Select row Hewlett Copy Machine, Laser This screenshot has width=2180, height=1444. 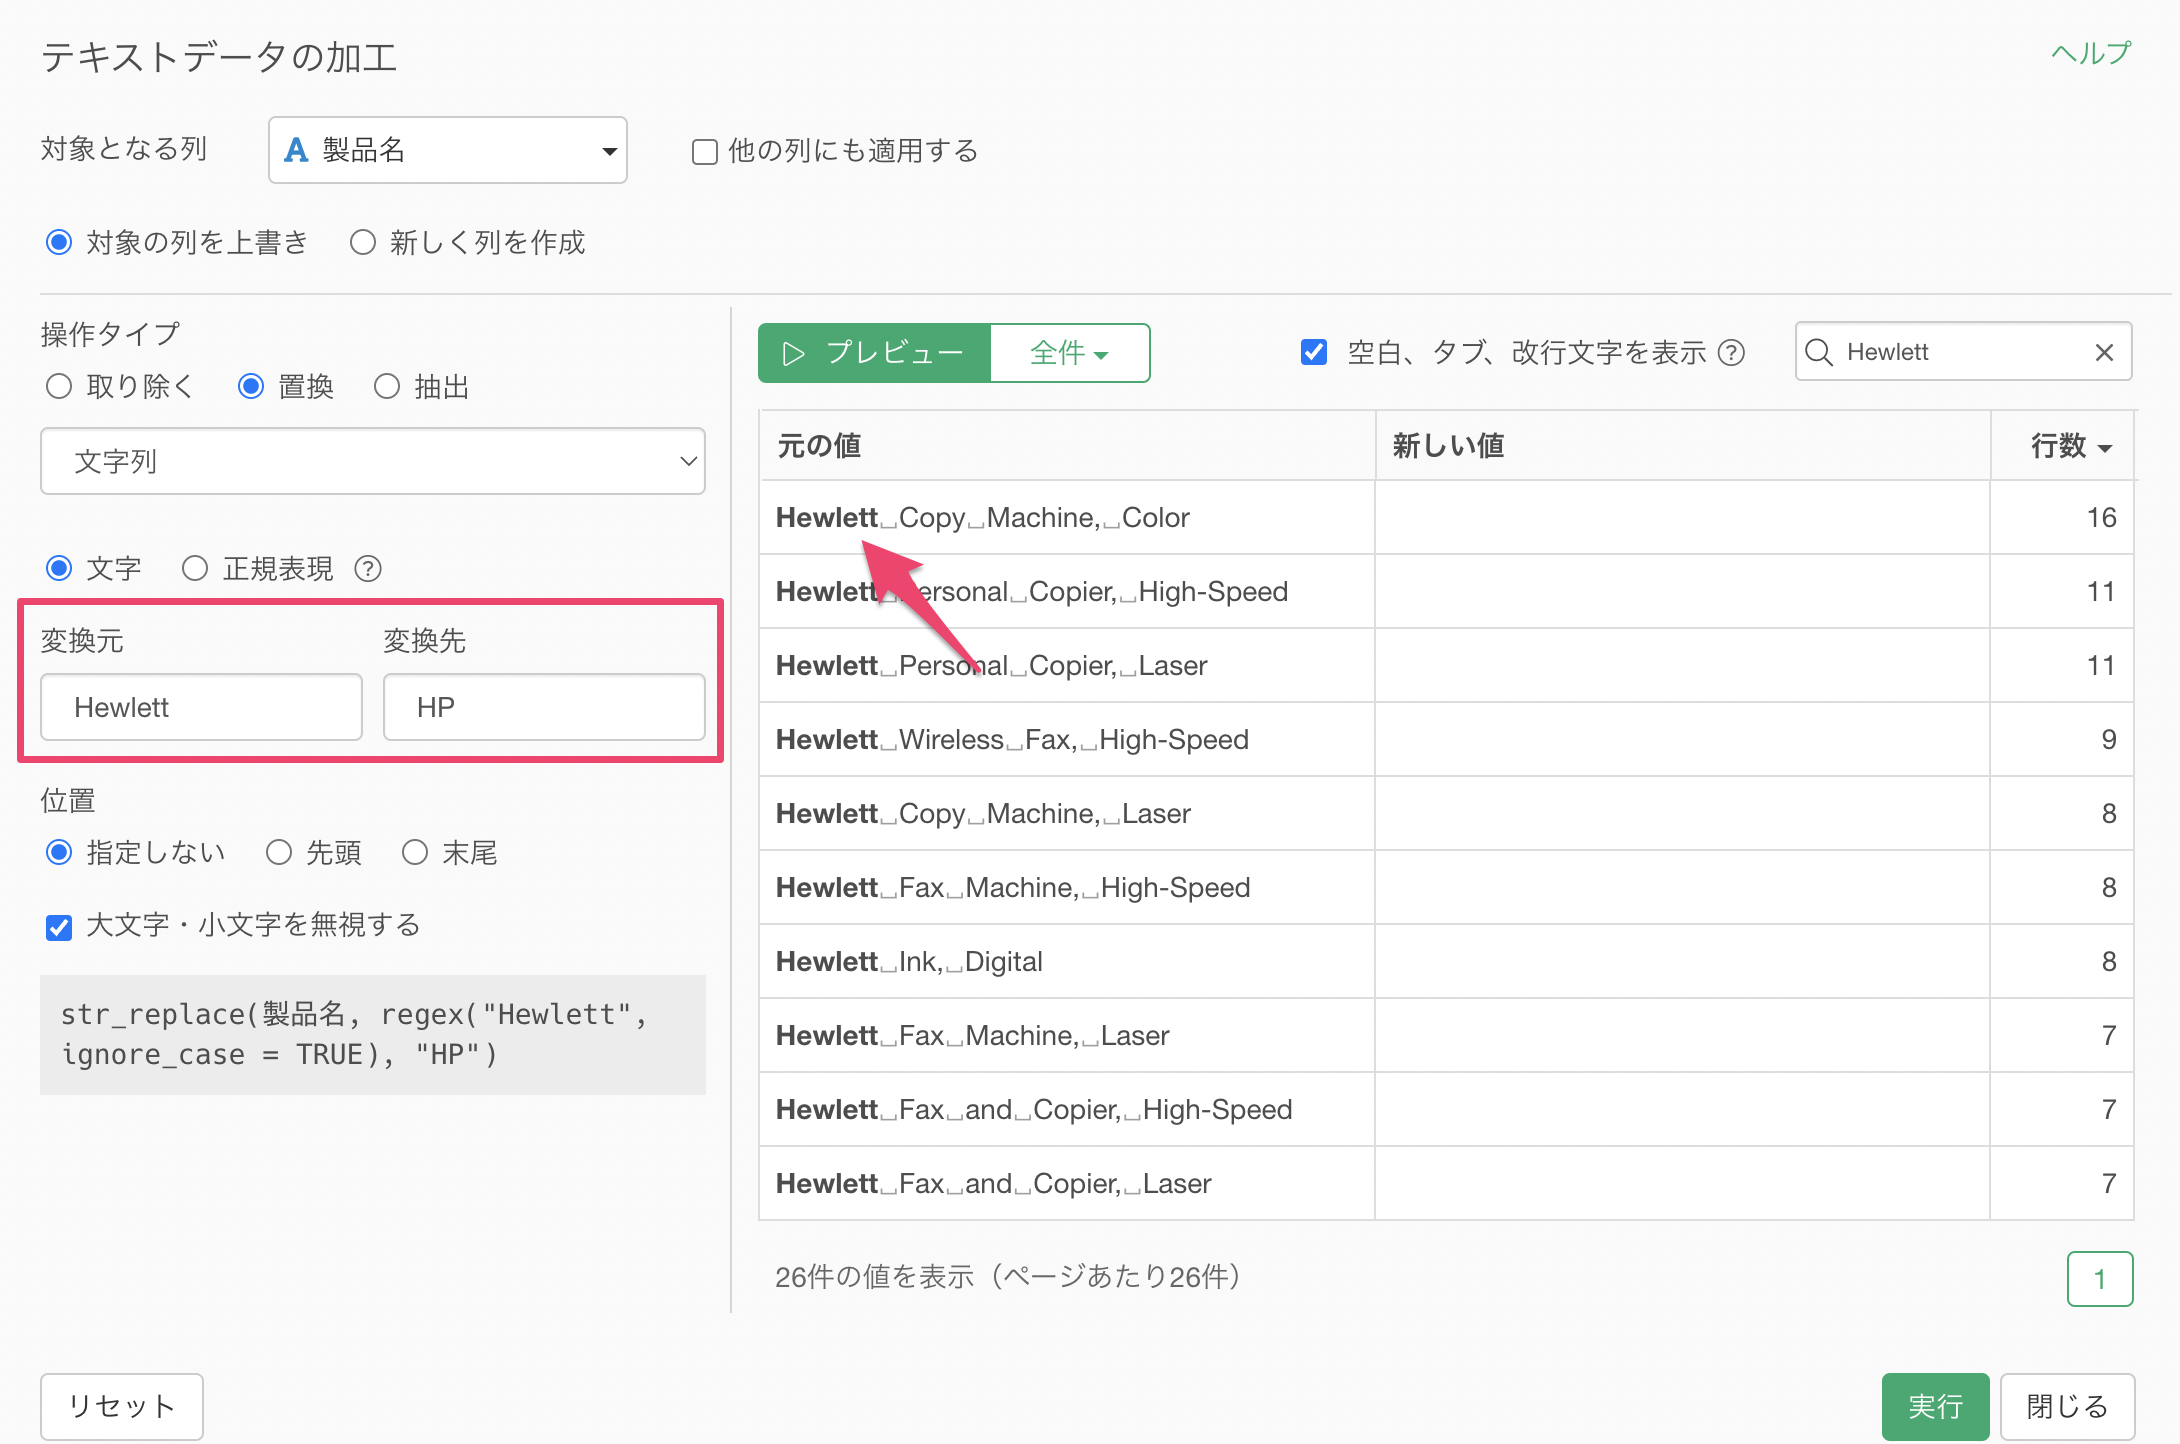point(1446,814)
